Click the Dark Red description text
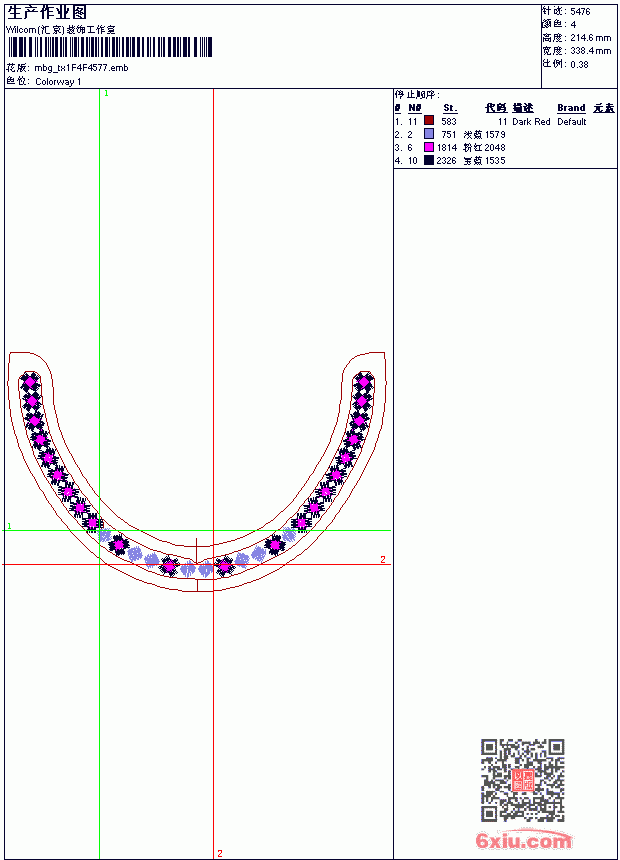The width and height of the screenshot is (620, 860). click(531, 122)
